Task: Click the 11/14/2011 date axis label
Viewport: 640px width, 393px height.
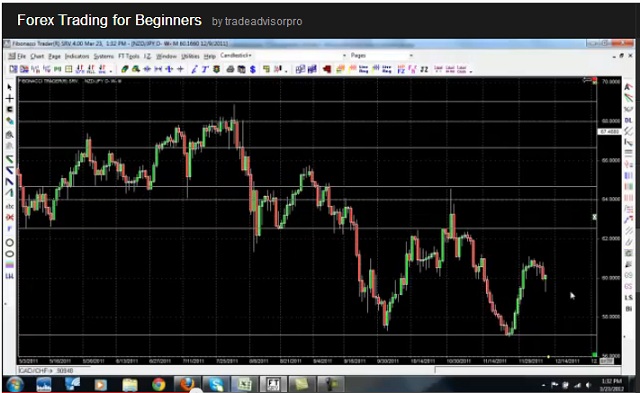Action: (495, 361)
